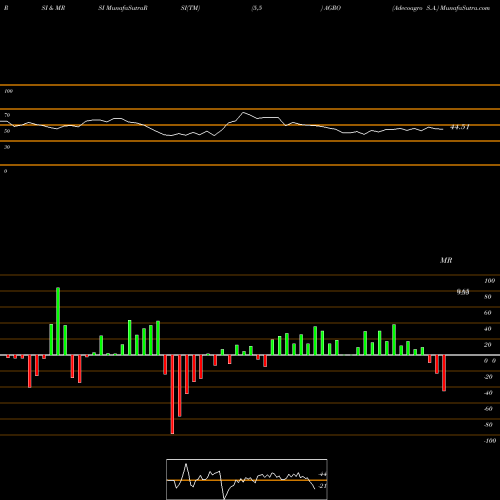Viewport: 500px width, 500px height.
Task: Click the 44 value in the mini chart
Action: pyautogui.click(x=323, y=474)
